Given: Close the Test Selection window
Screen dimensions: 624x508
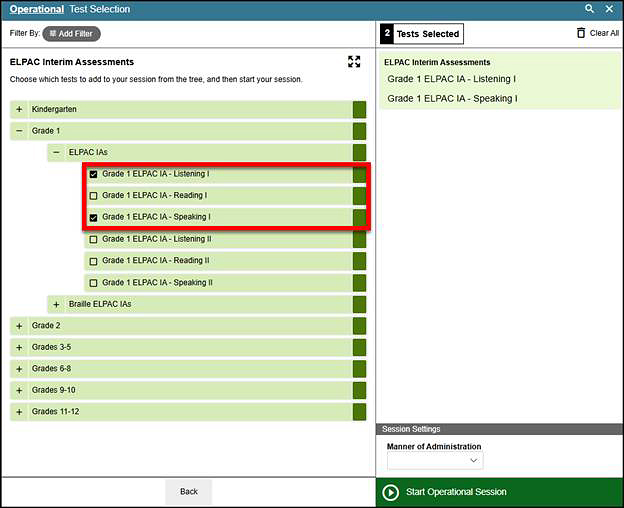Looking at the screenshot, I should pos(609,9).
